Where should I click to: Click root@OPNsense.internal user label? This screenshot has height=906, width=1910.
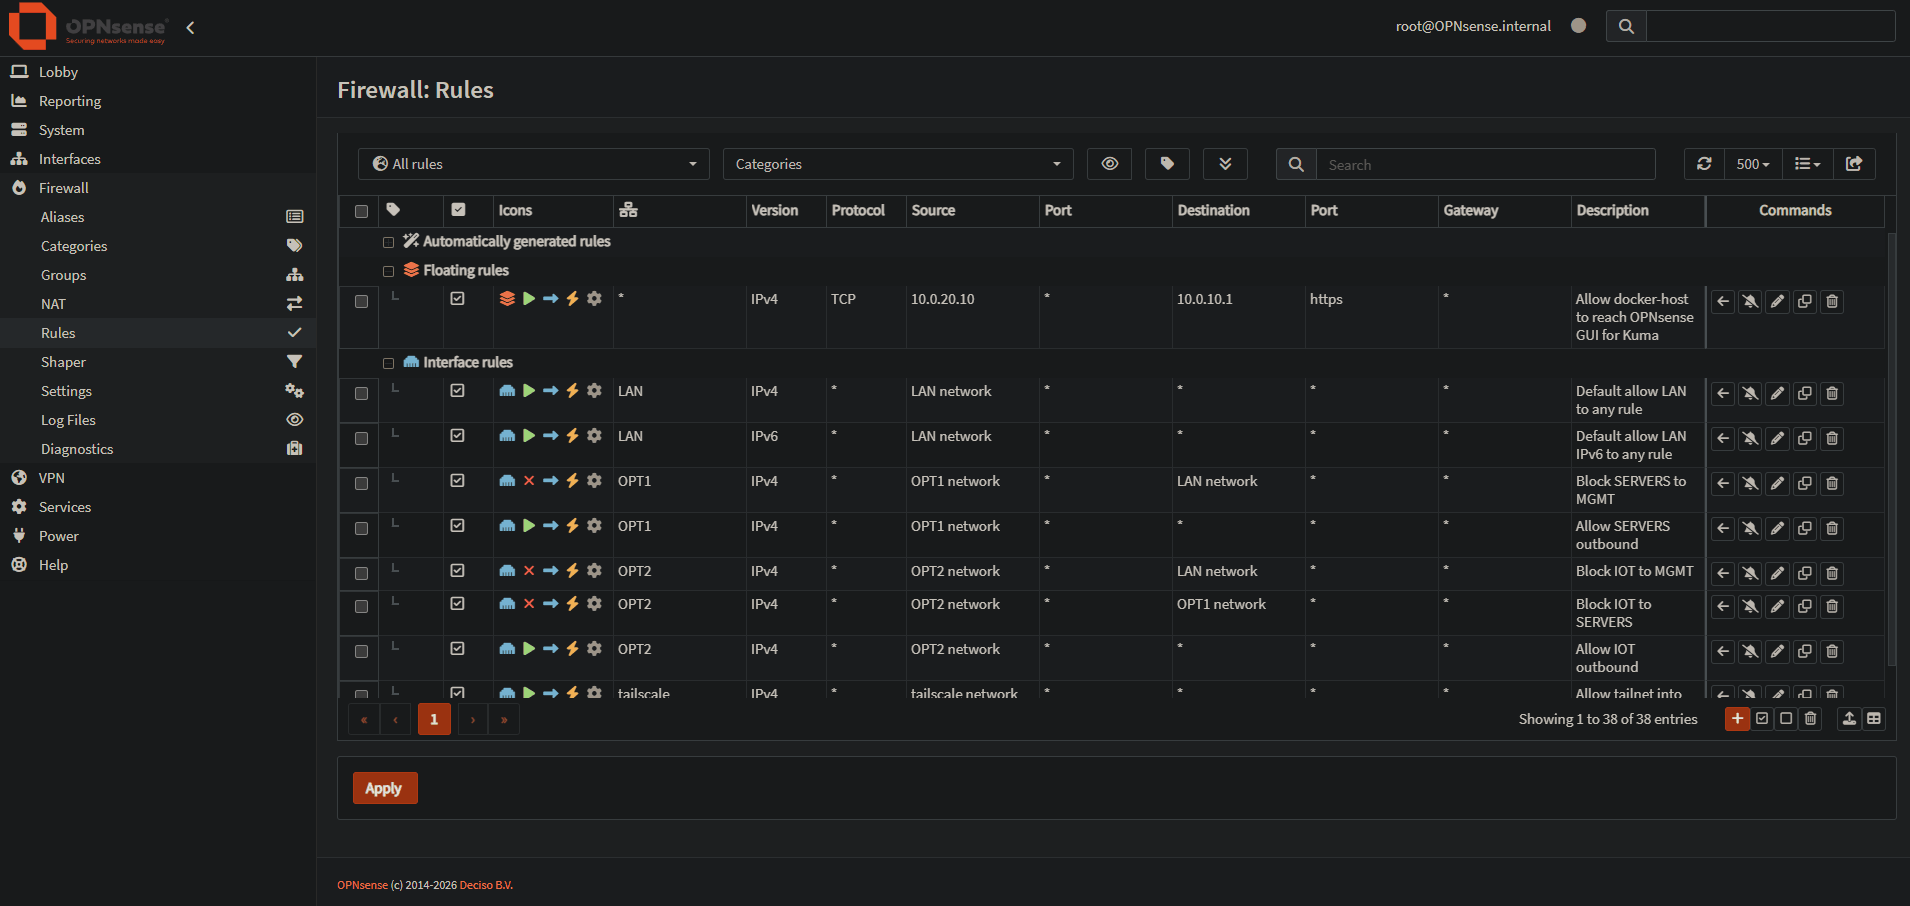(1473, 26)
